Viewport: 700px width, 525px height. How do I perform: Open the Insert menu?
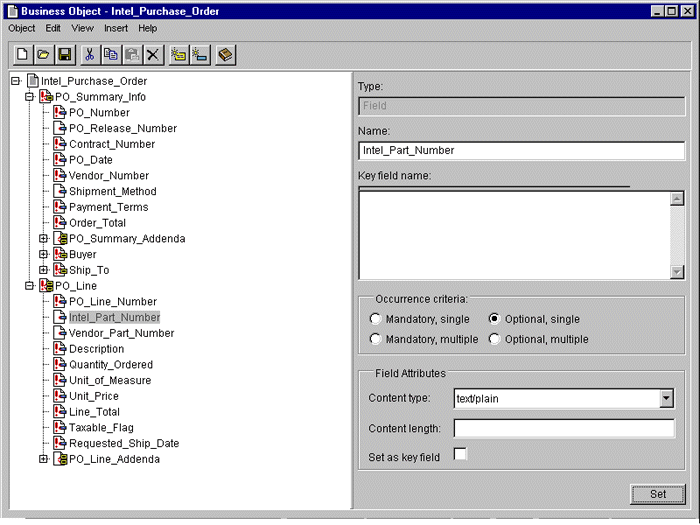[x=116, y=28]
